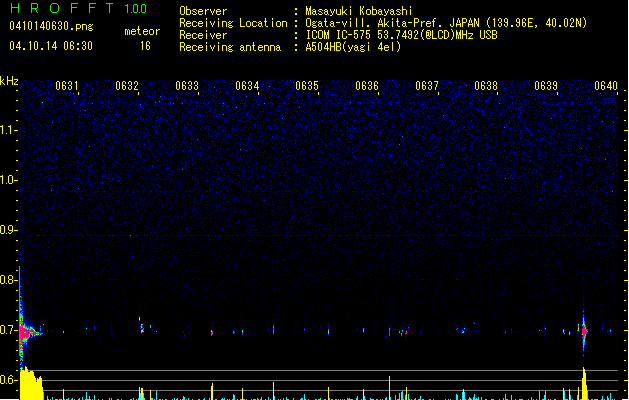Click the 0631 time marker
Viewport: 629px width, 400px height.
[x=67, y=86]
